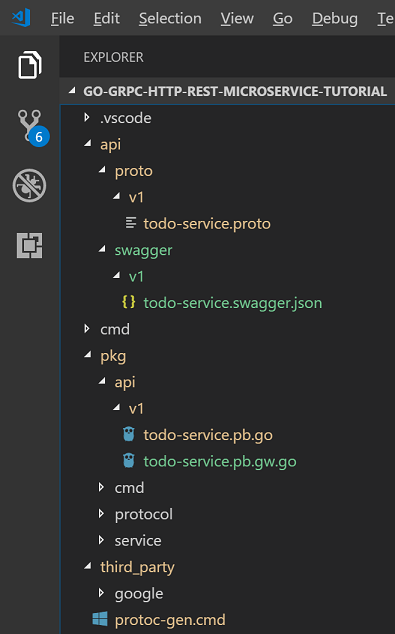The height and width of the screenshot is (634, 395).
Task: Open the Selection menu
Action: 170,18
